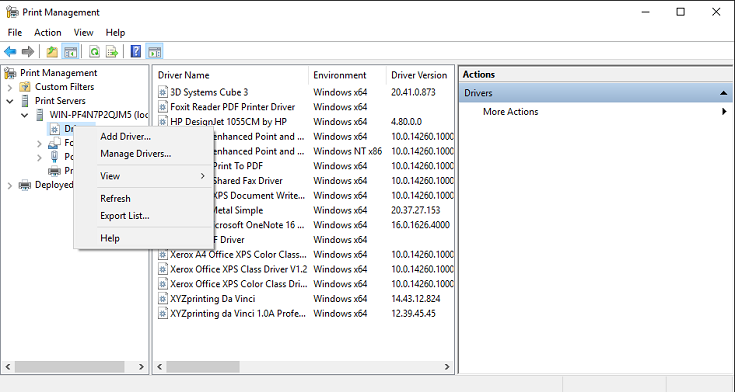Open Help via blue question icon
The height and width of the screenshot is (392, 735).
pos(135,52)
